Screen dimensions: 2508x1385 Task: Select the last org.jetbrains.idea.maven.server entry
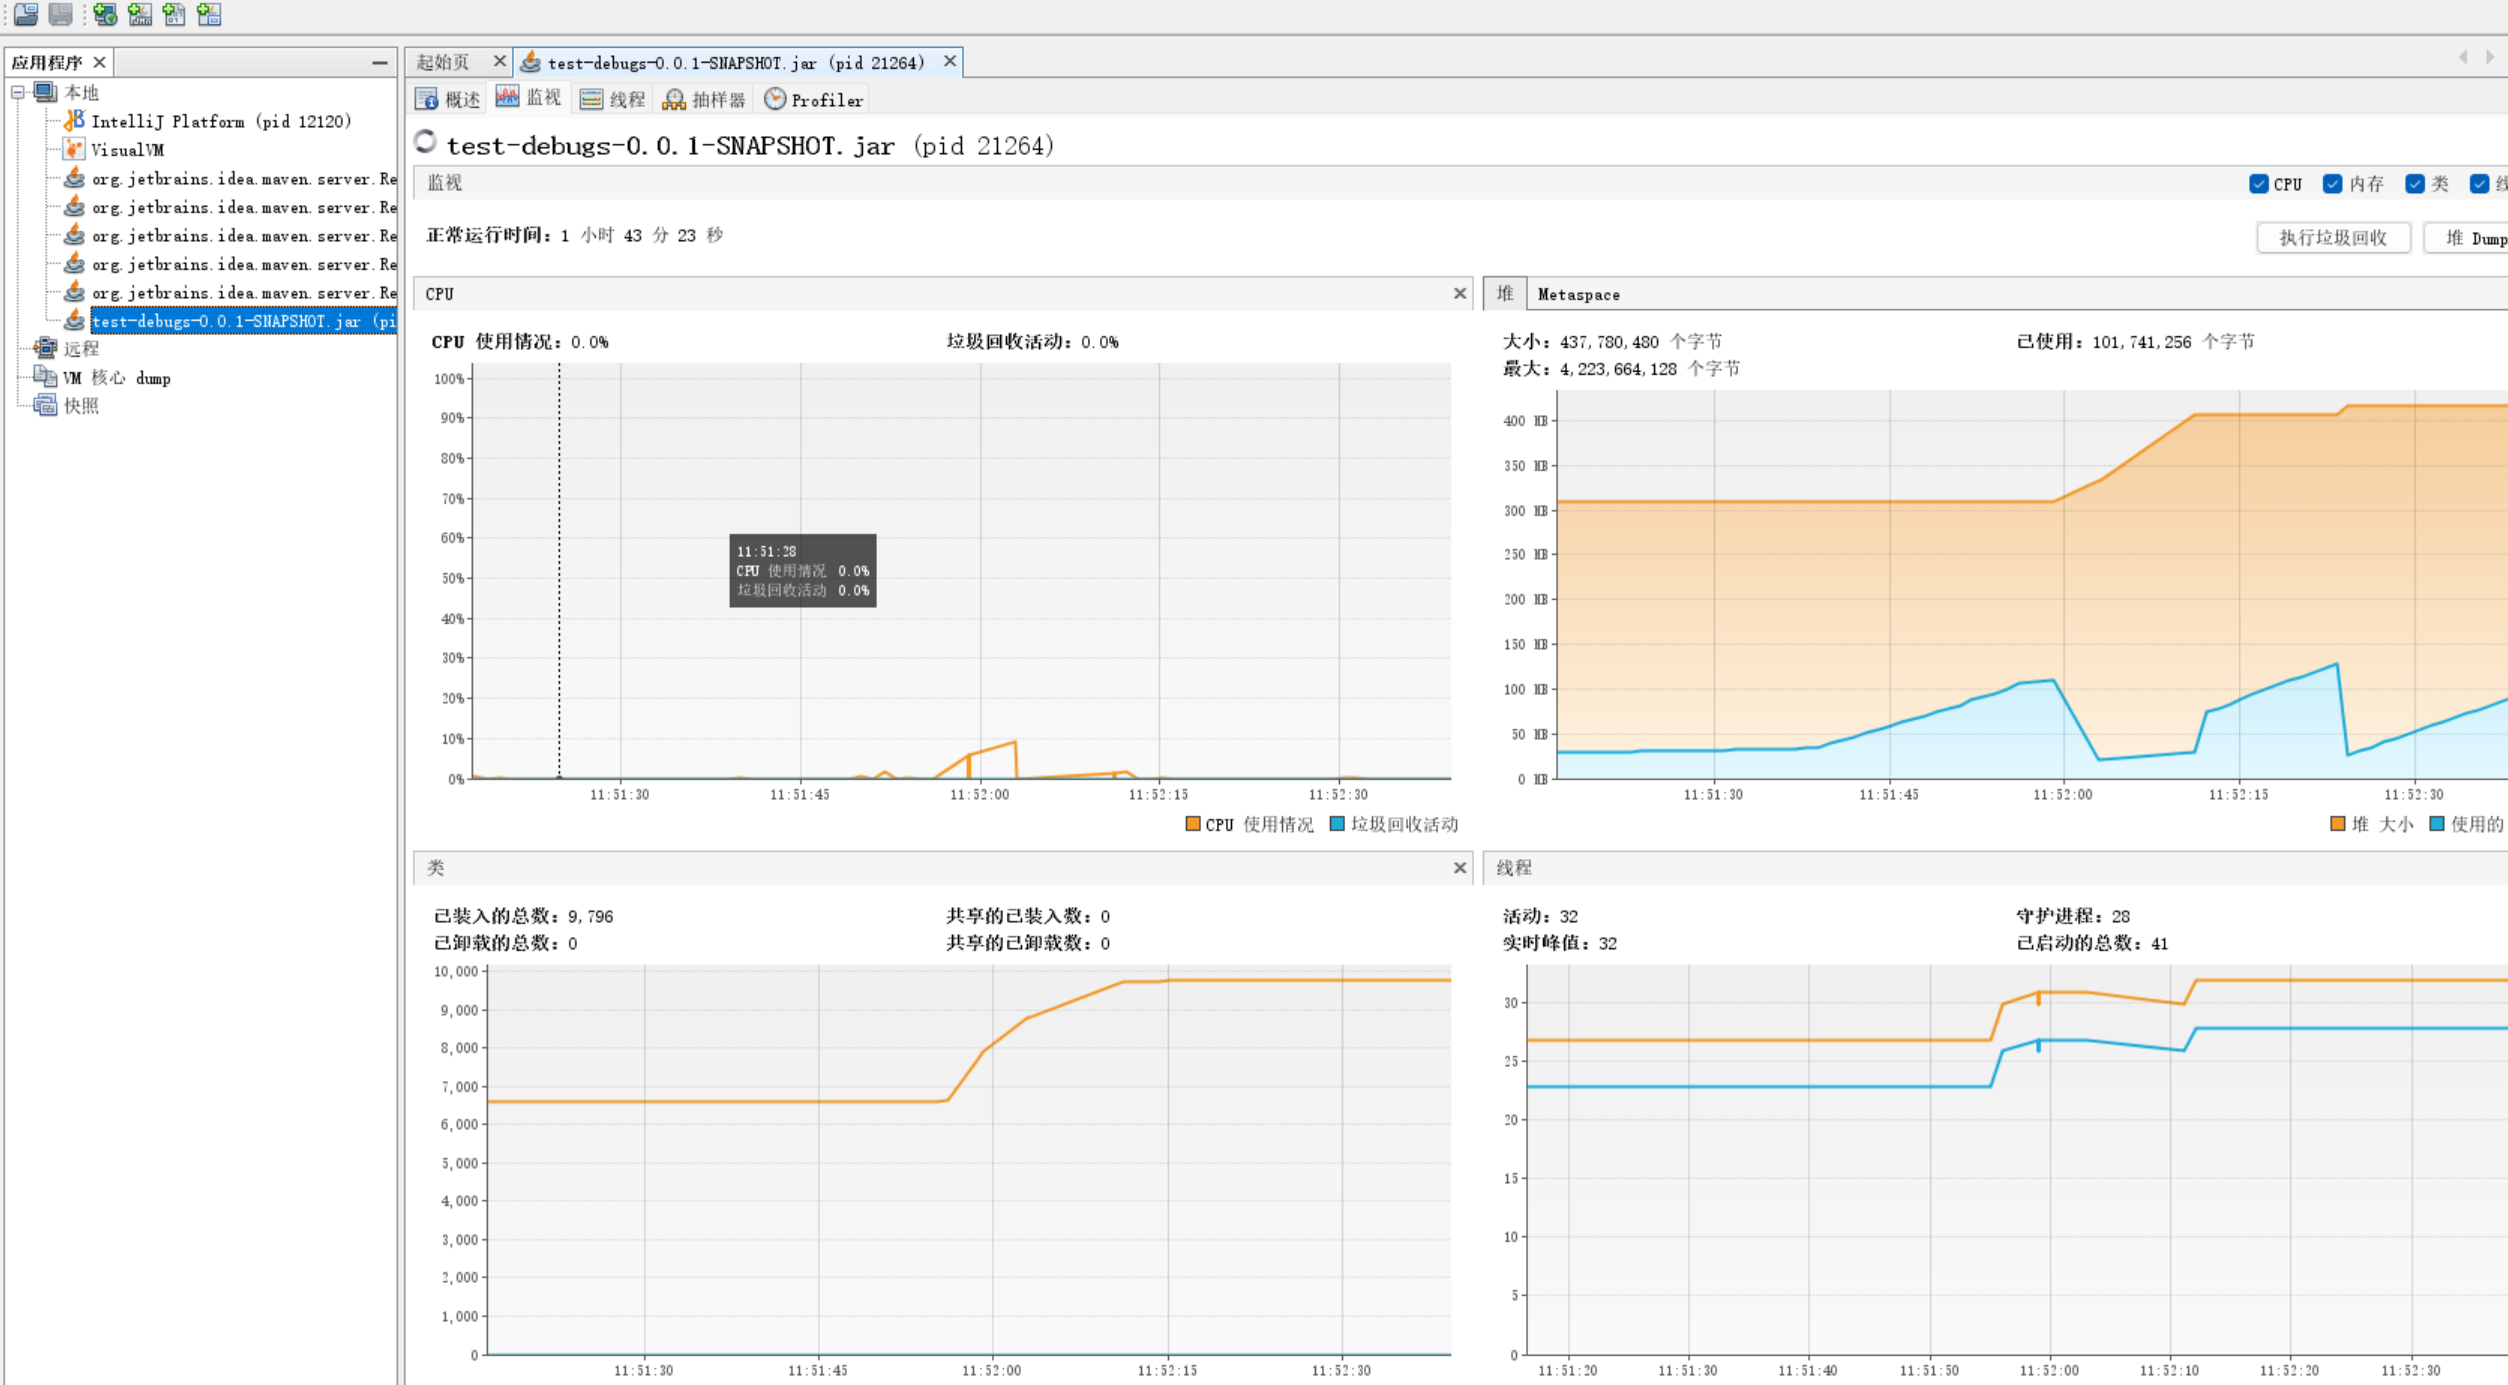[x=244, y=293]
